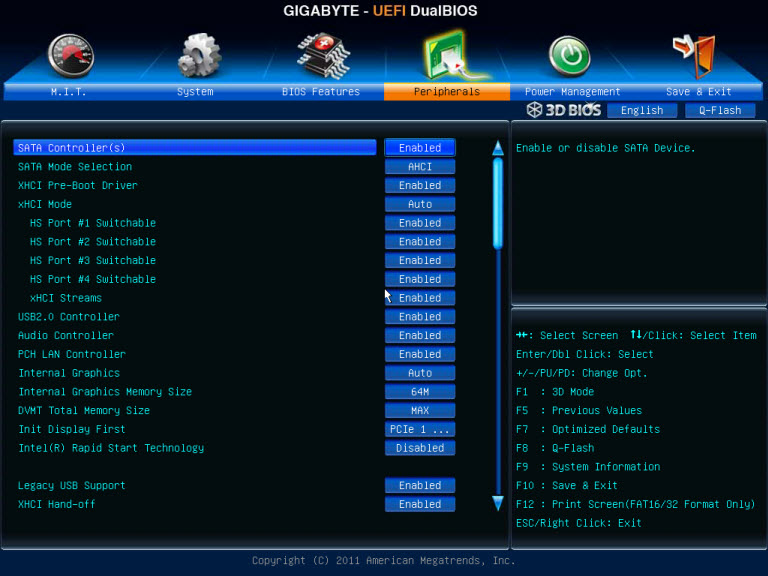Select the HS Port #1 Switchable label
This screenshot has height=576, width=768.
[93, 223]
